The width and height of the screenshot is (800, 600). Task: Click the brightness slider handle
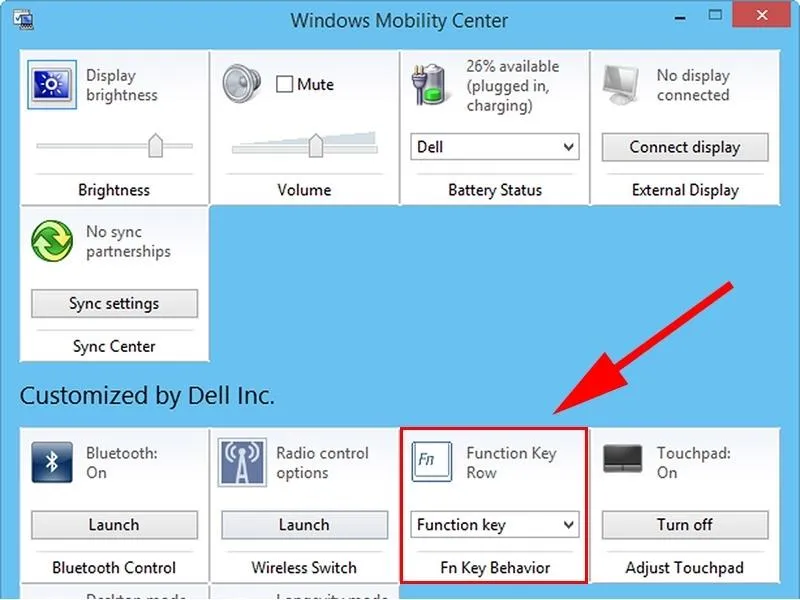pos(155,146)
